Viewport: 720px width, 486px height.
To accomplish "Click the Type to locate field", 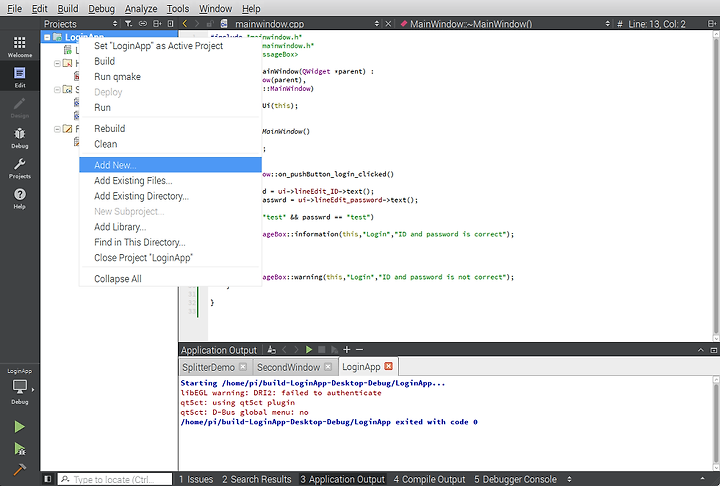I will coord(115,479).
